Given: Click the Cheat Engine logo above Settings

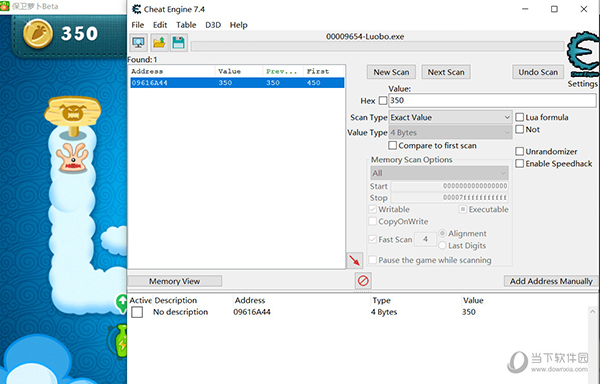Looking at the screenshot, I should click(x=583, y=54).
